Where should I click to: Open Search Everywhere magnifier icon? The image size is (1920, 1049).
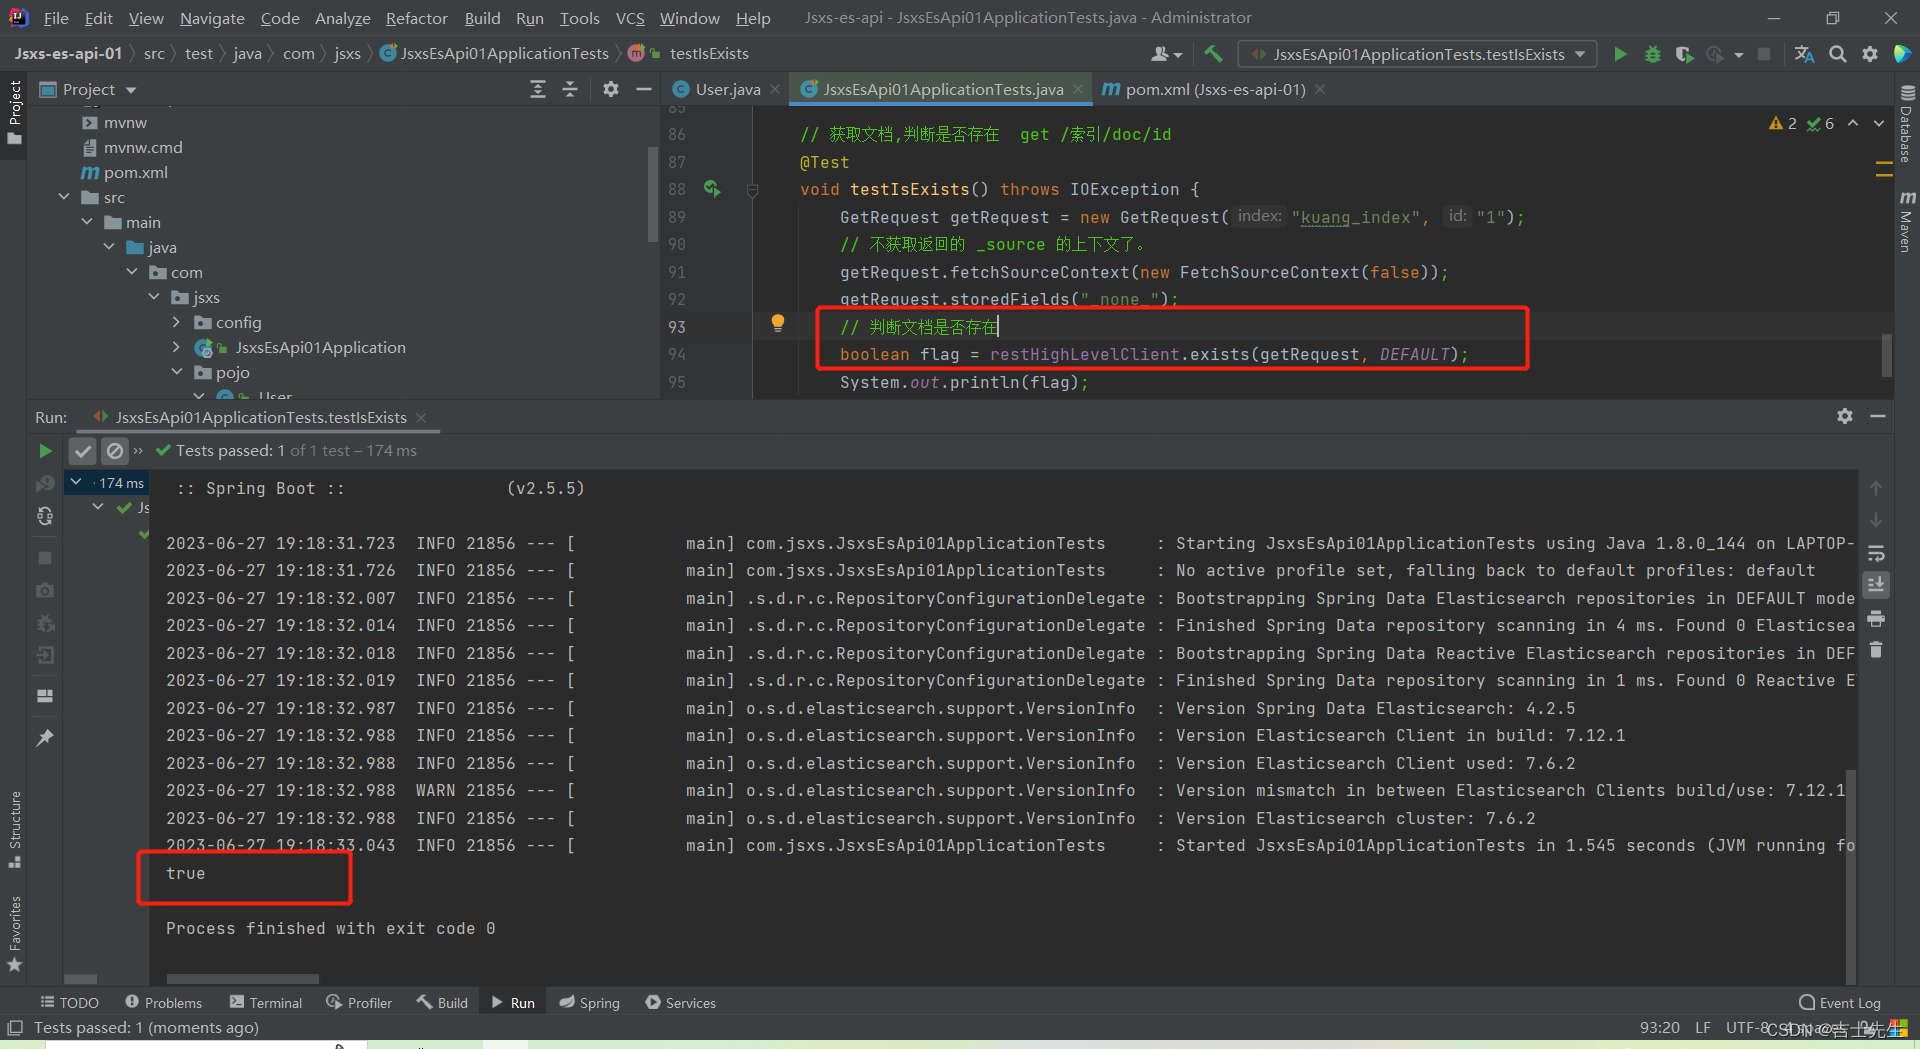click(1837, 54)
